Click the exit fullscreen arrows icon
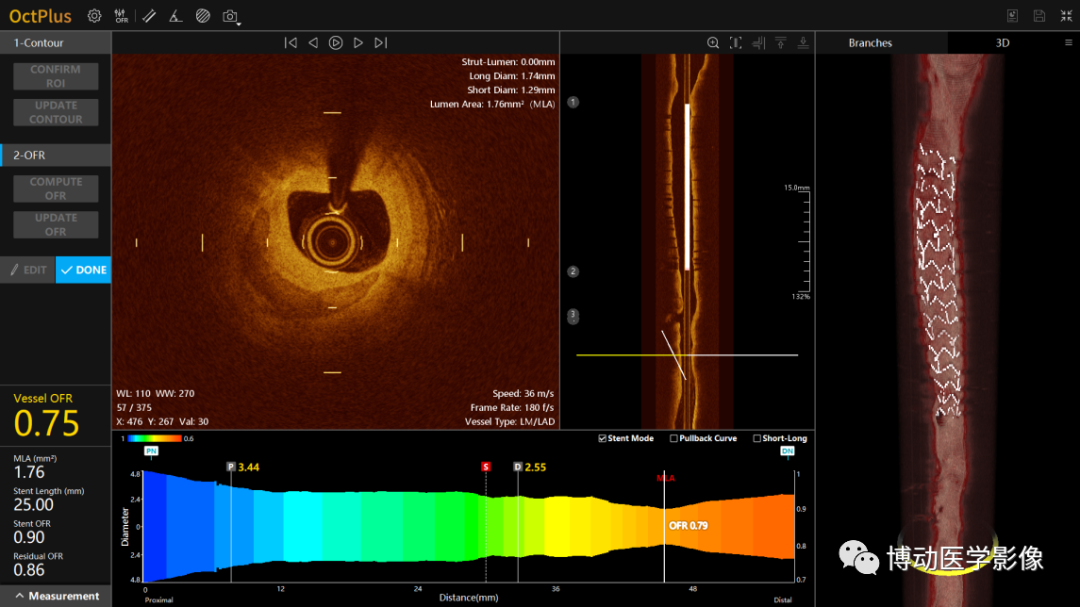 click(x=1066, y=16)
